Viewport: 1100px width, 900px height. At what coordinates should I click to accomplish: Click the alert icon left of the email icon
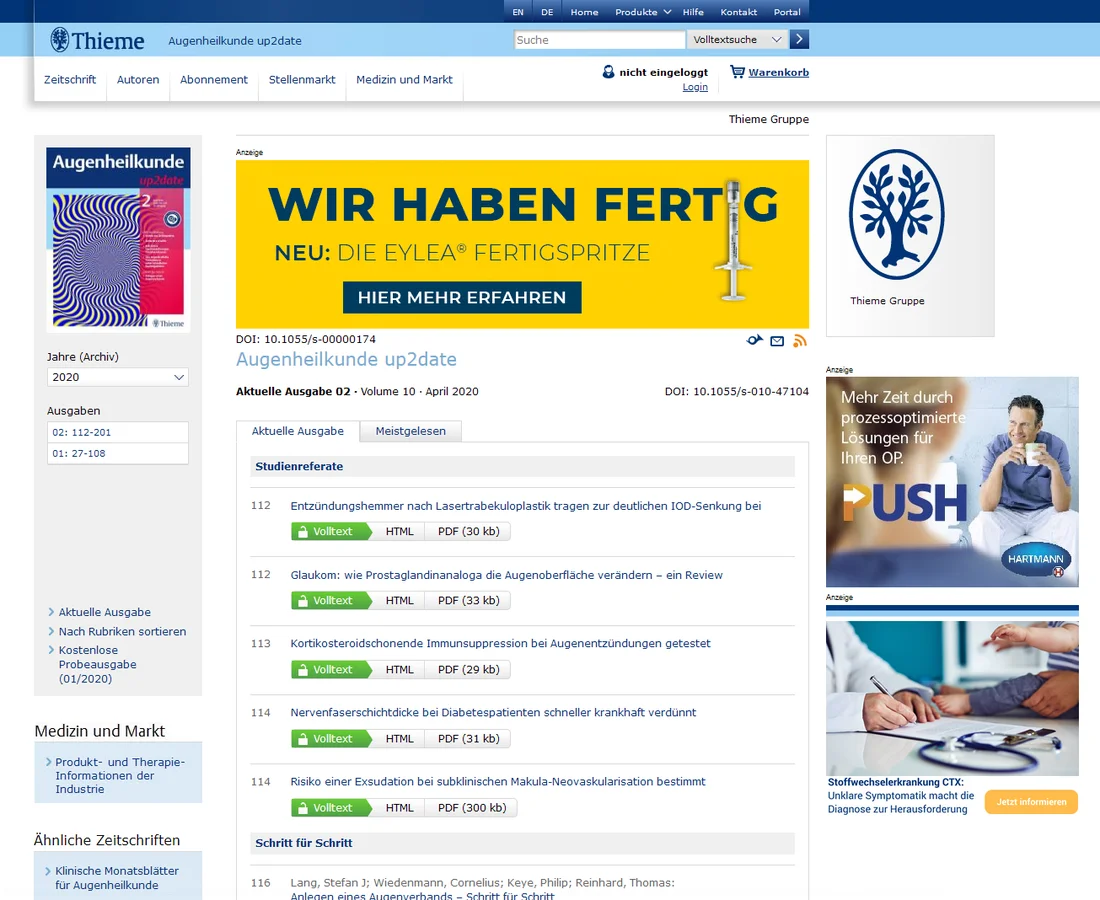[754, 340]
